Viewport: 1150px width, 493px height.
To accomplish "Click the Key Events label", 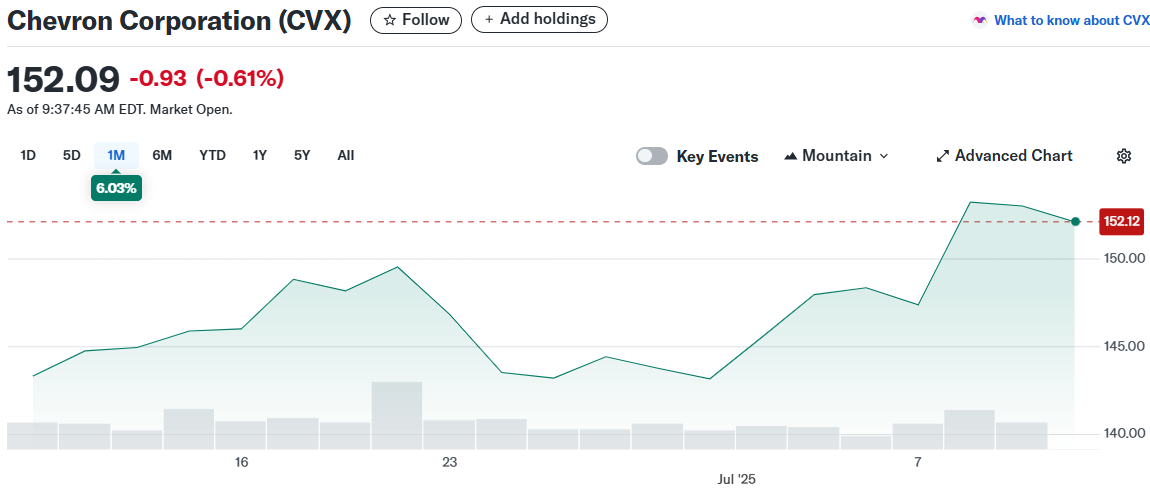I will [x=717, y=156].
